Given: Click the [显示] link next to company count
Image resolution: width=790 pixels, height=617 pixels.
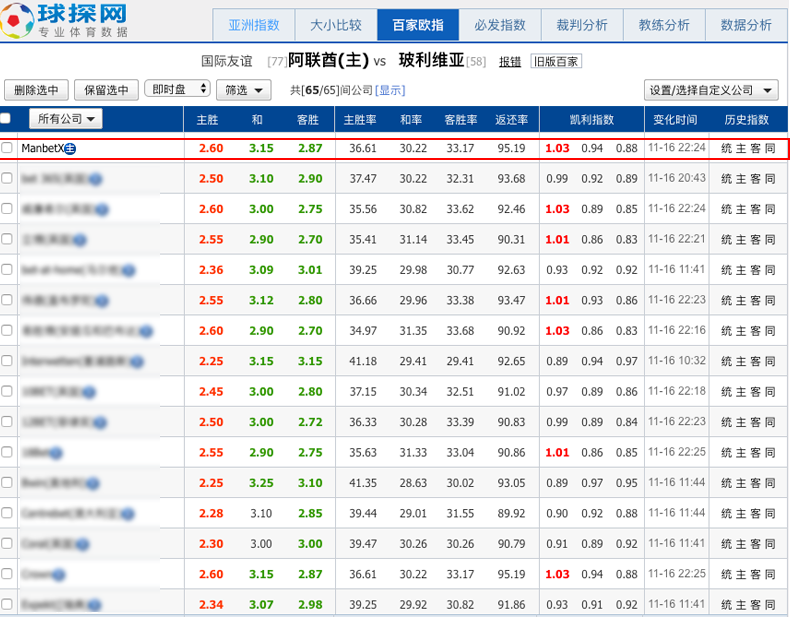Looking at the screenshot, I should click(x=390, y=90).
